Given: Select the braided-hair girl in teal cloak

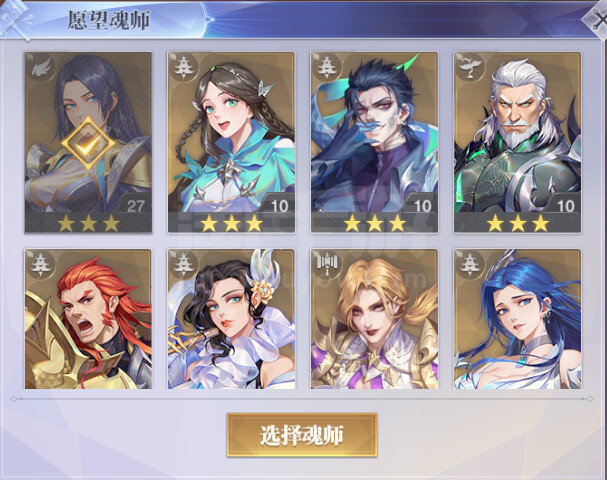Looking at the screenshot, I should coord(231,142).
